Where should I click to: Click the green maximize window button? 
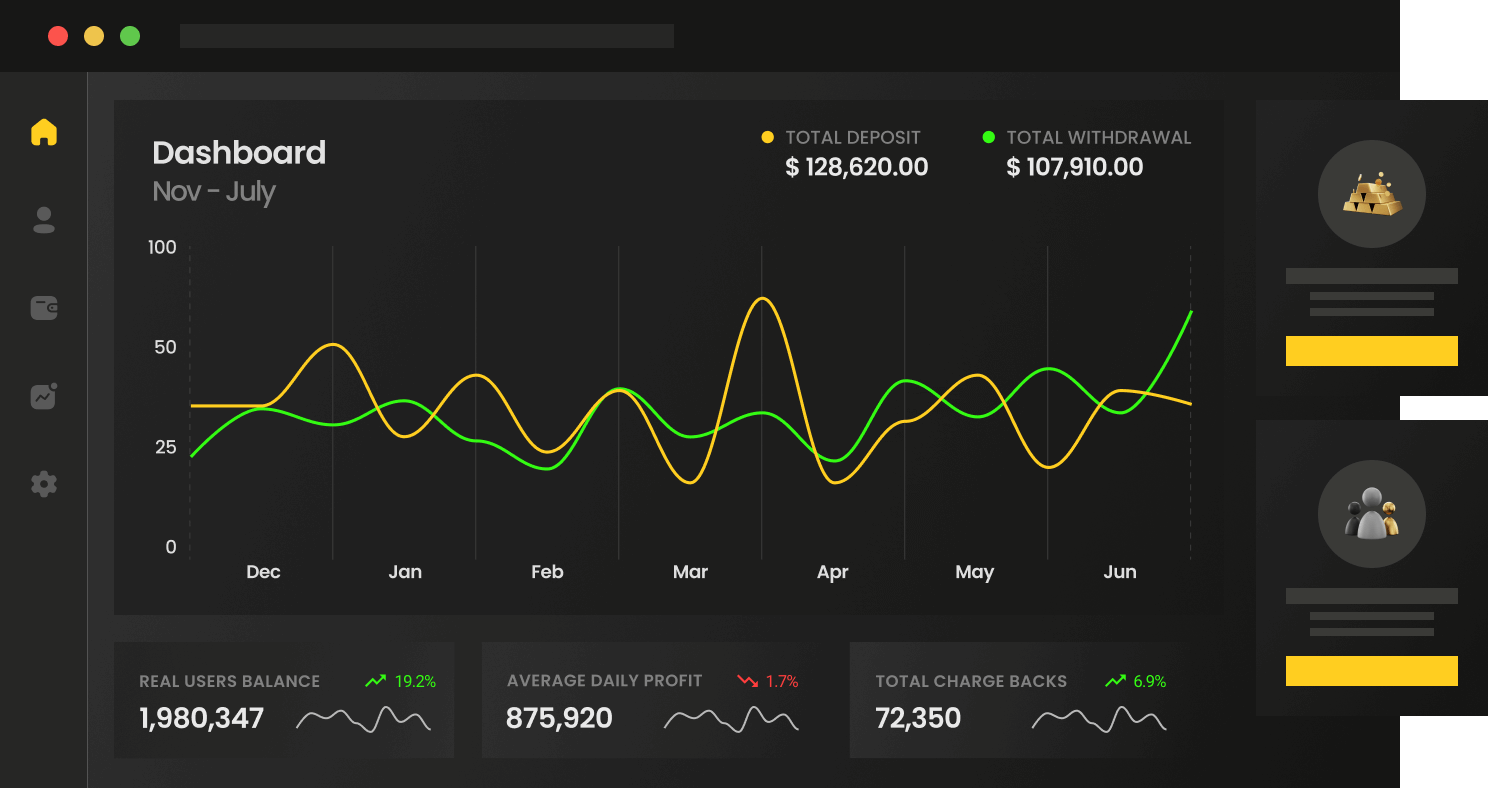coord(130,36)
